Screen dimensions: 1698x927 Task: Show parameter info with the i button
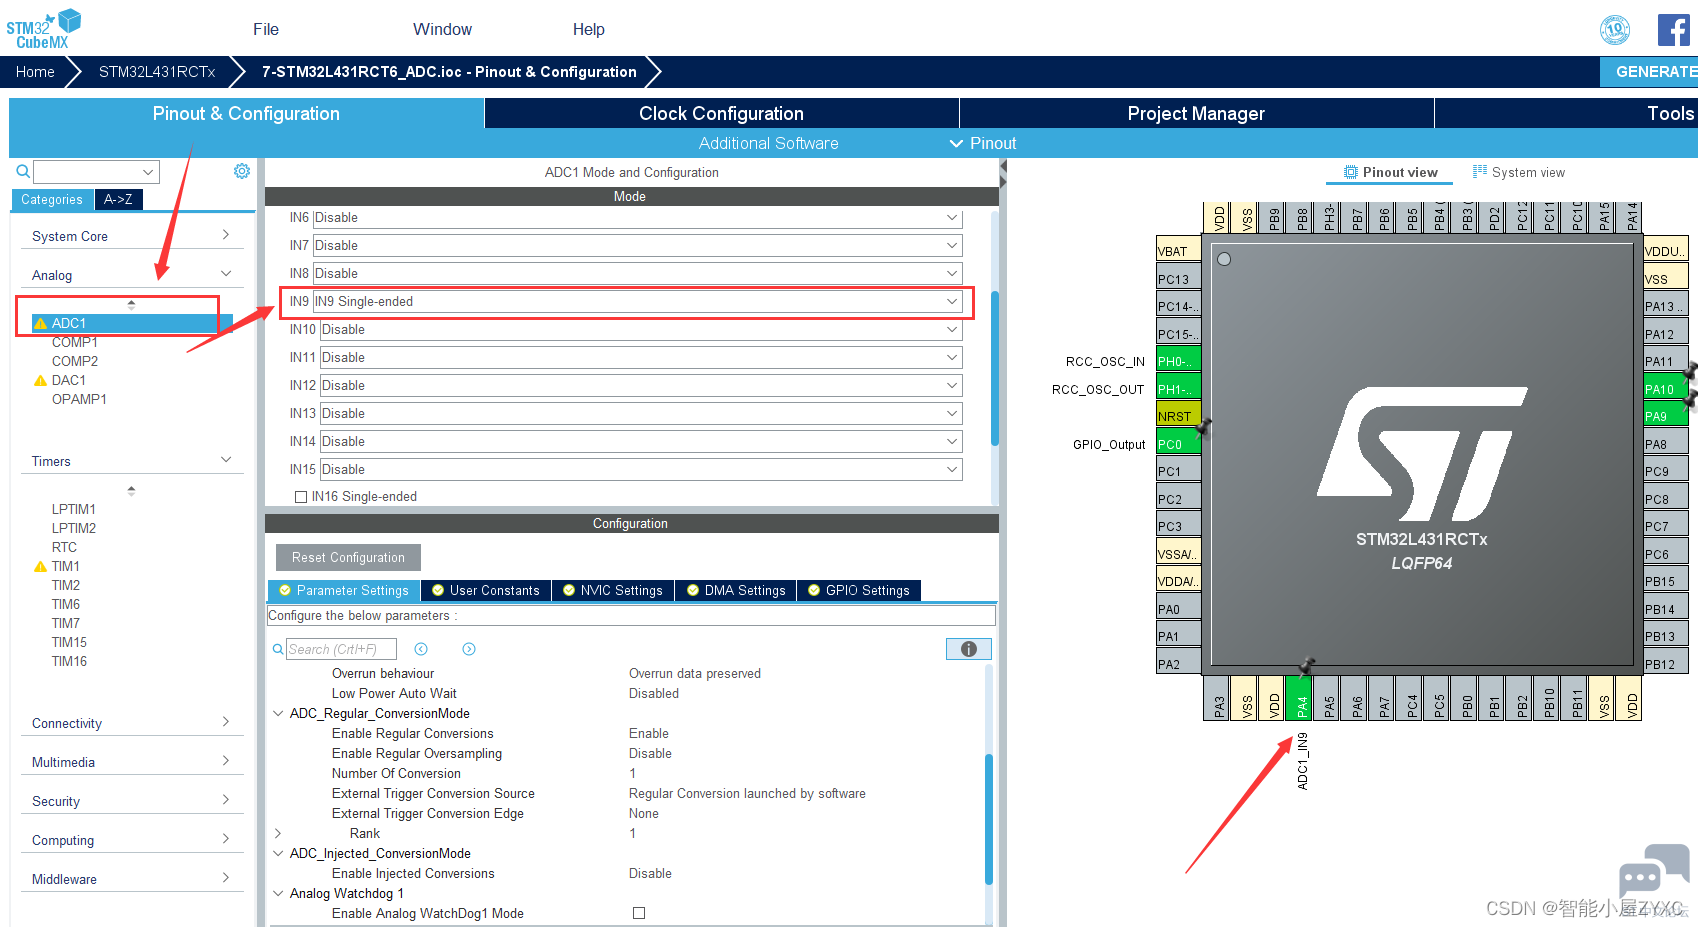click(x=968, y=649)
